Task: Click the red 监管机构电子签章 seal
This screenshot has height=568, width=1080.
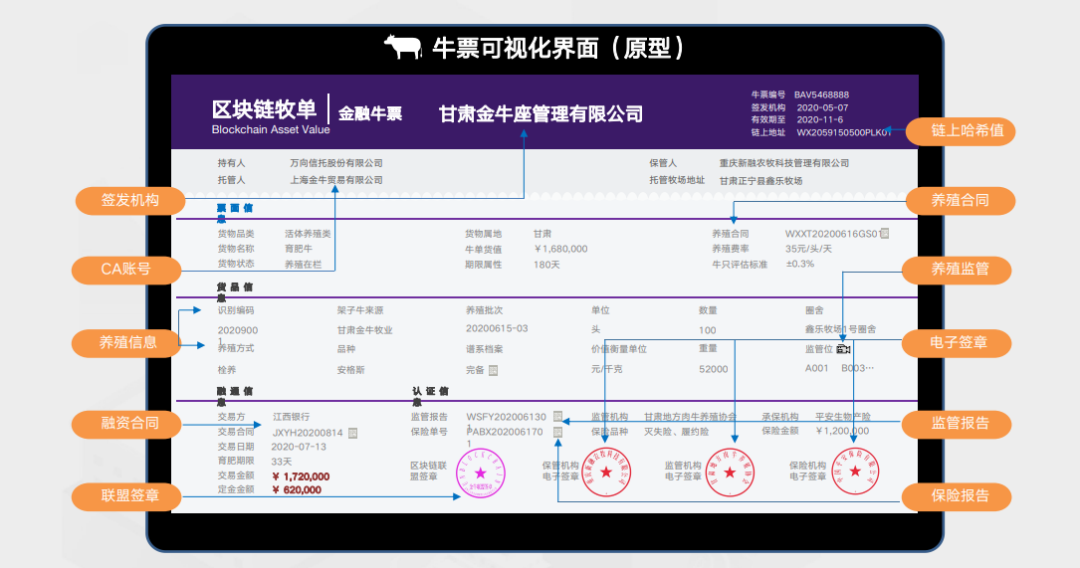Action: [730, 472]
